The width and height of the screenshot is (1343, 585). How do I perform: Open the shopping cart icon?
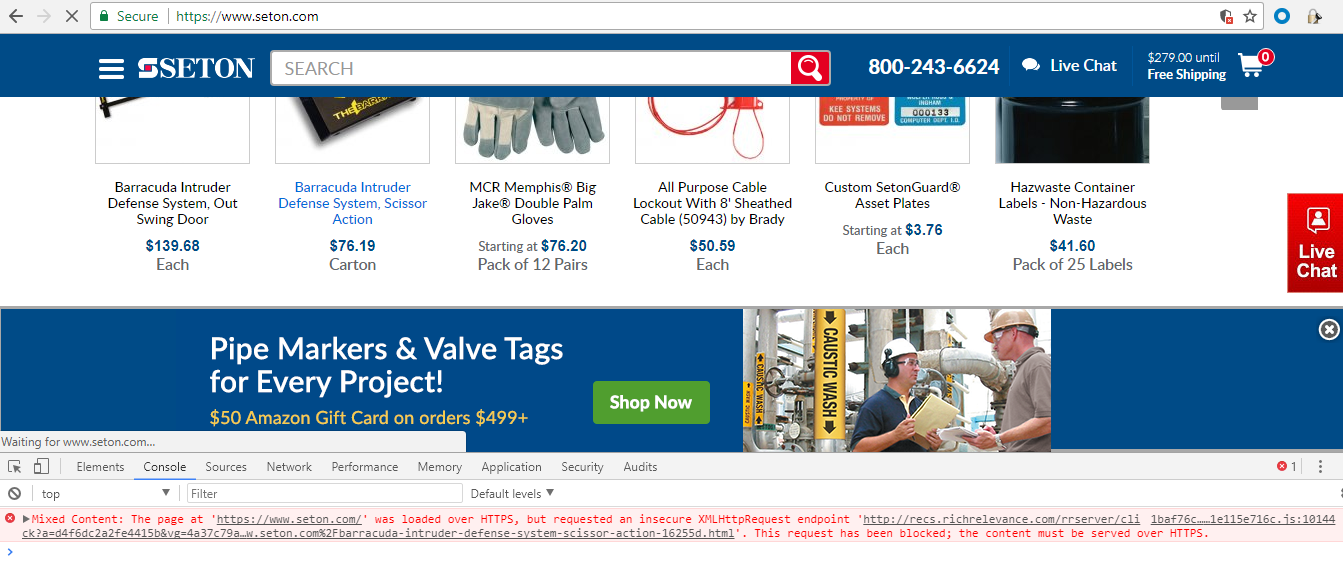[x=1250, y=66]
